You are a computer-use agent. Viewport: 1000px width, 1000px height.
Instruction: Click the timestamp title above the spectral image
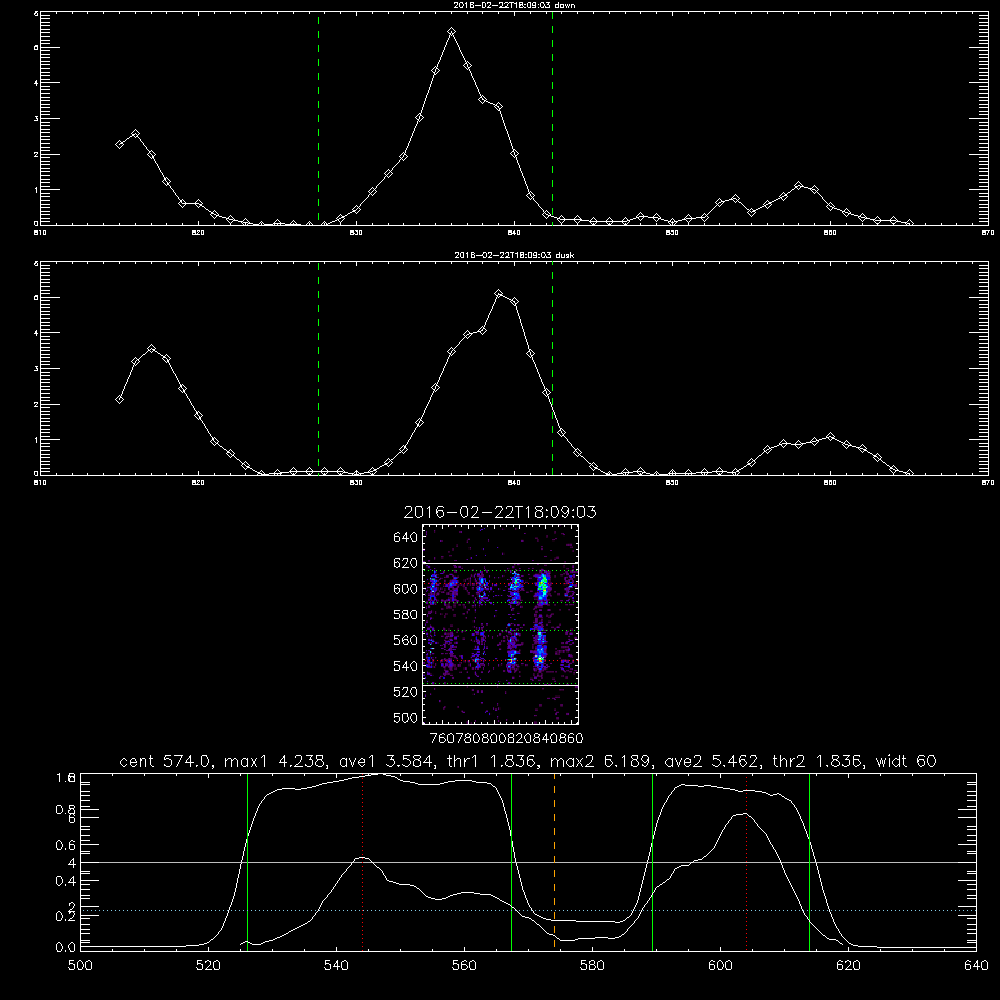coord(500,512)
